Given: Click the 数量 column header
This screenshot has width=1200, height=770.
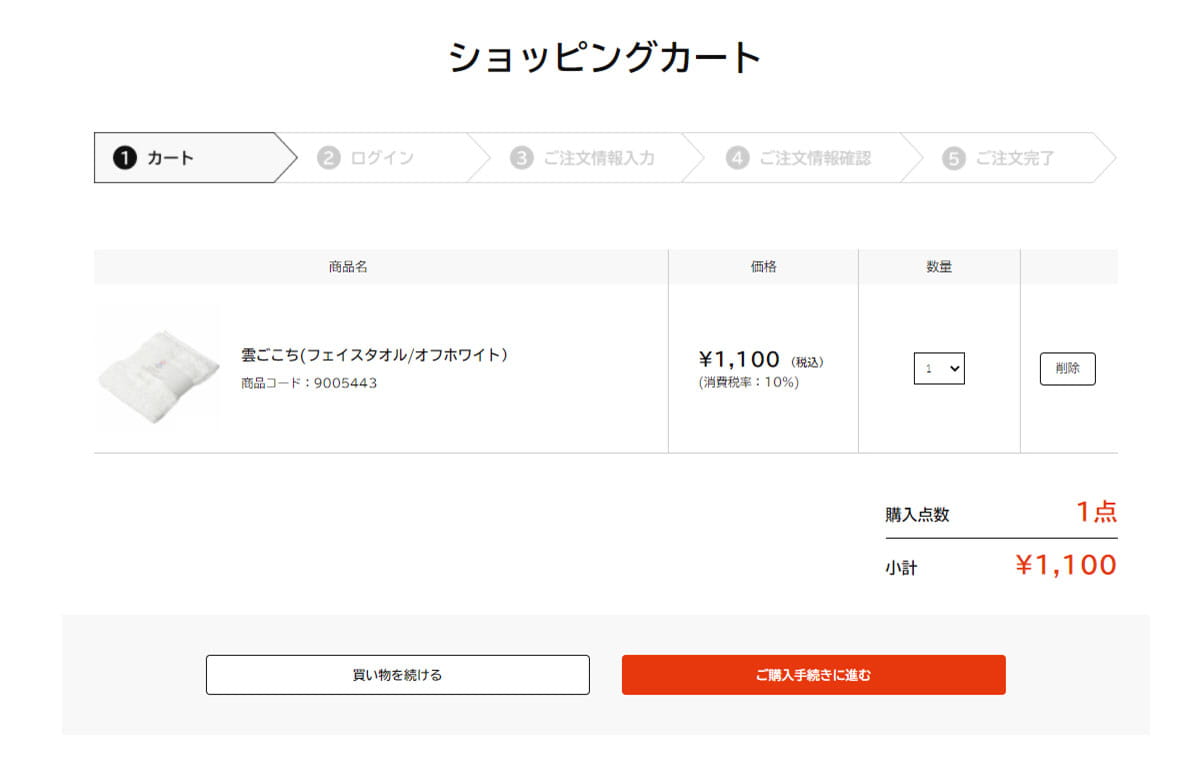Looking at the screenshot, I should [938, 266].
